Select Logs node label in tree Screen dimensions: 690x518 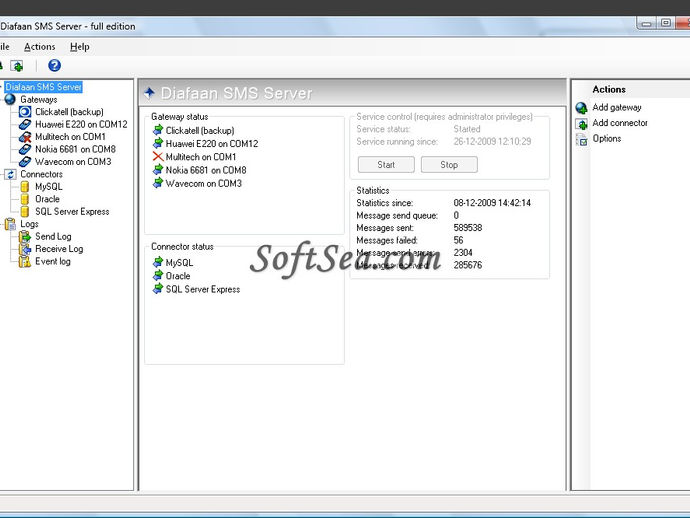tap(29, 224)
